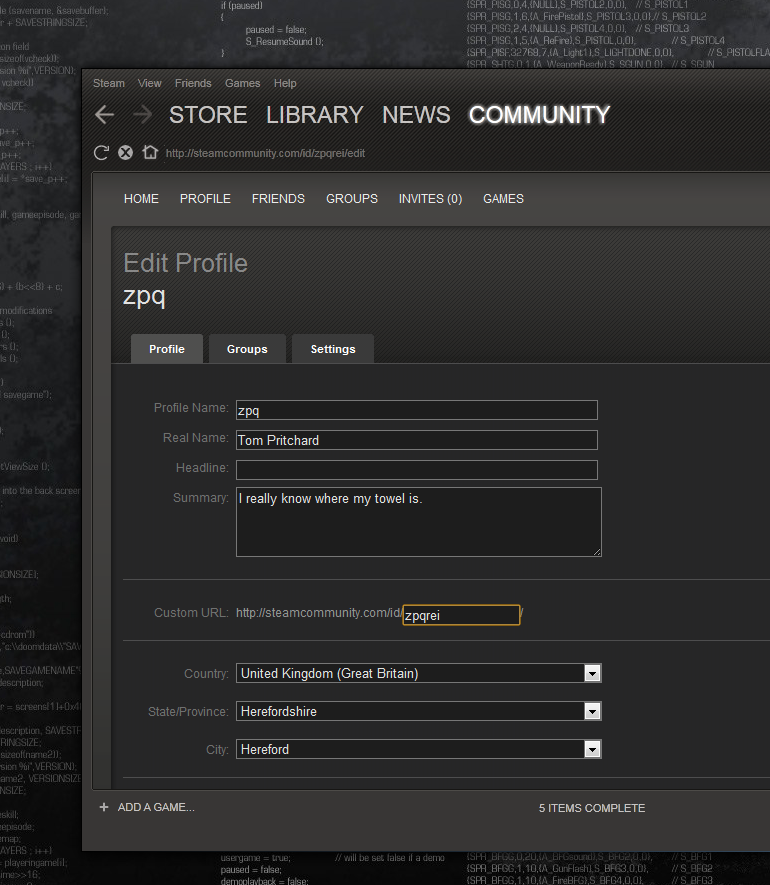
Task: Click the GAMES community link
Action: [x=504, y=199]
